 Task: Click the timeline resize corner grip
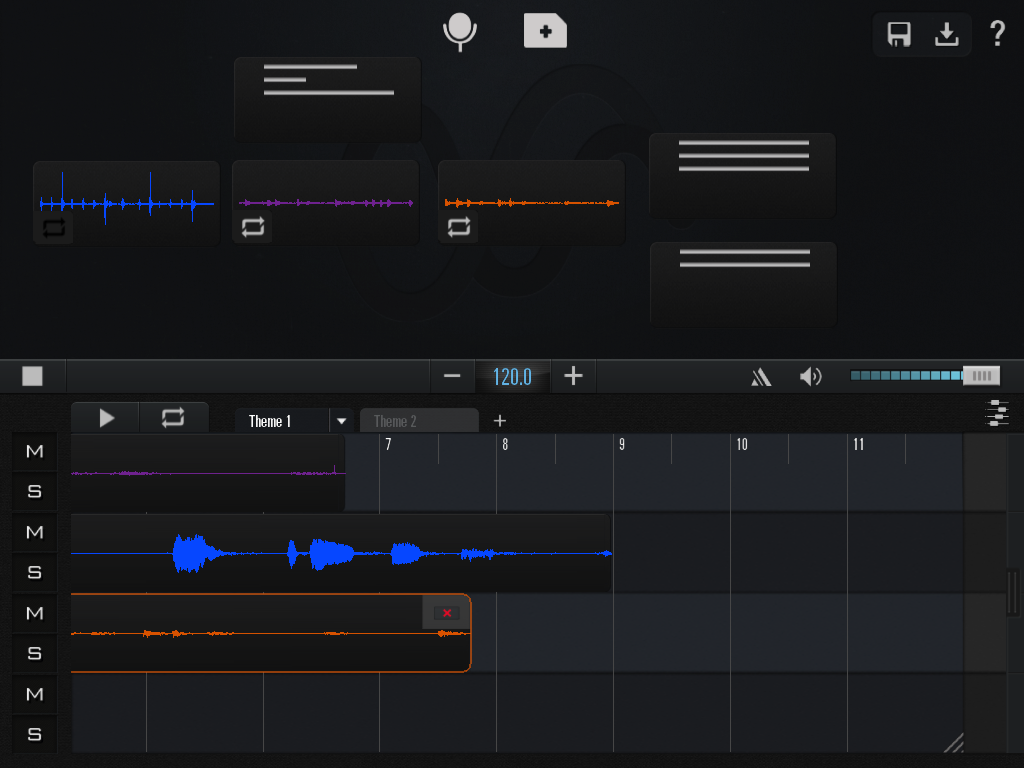(x=954, y=743)
